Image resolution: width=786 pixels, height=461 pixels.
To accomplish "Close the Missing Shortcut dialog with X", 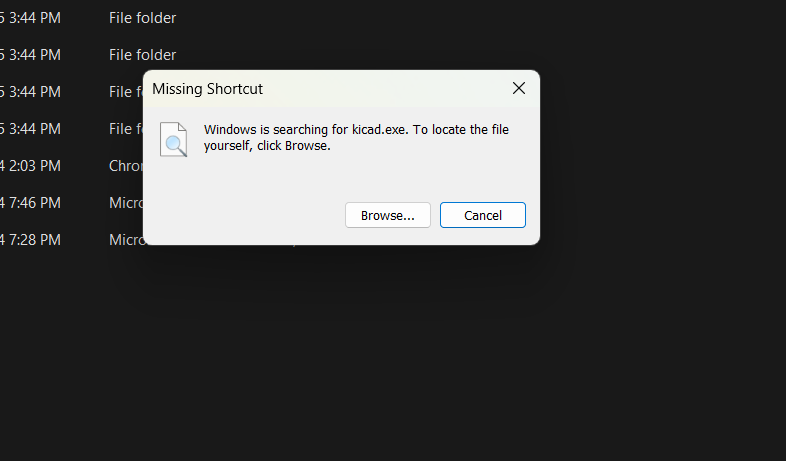I will click(x=519, y=88).
